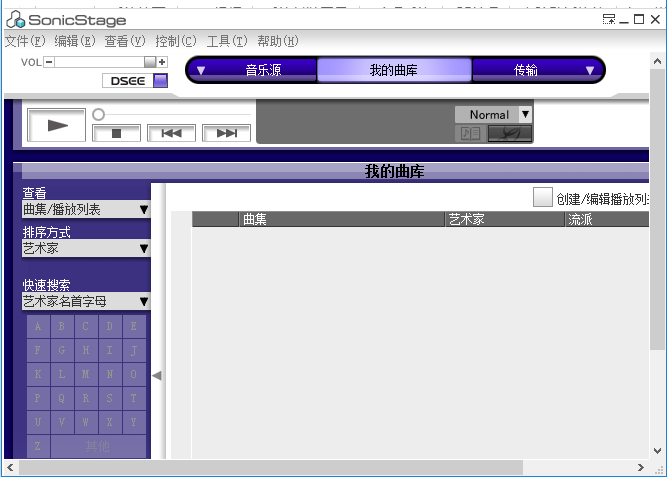
Task: Click the horizontal scrollbar right arrow
Action: point(641,467)
